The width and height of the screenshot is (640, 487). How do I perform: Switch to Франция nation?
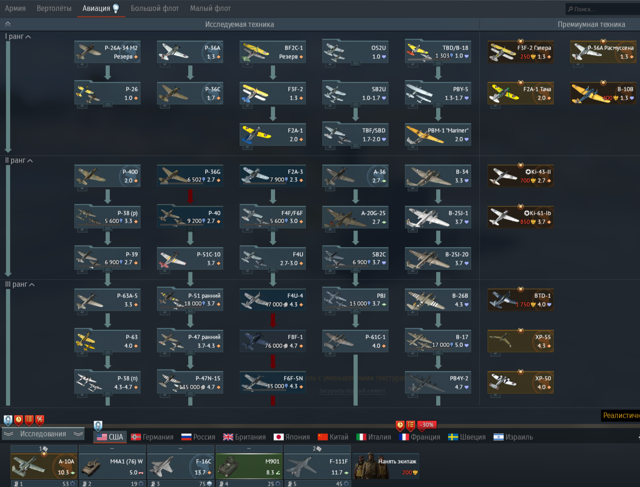click(420, 437)
